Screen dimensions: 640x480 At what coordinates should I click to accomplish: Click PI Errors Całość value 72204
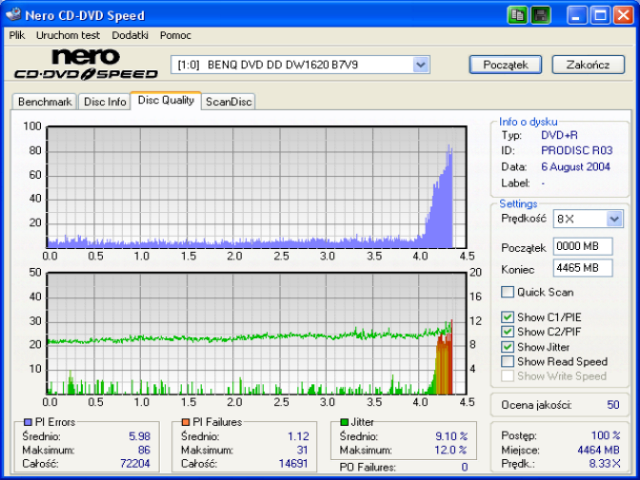pos(135,464)
